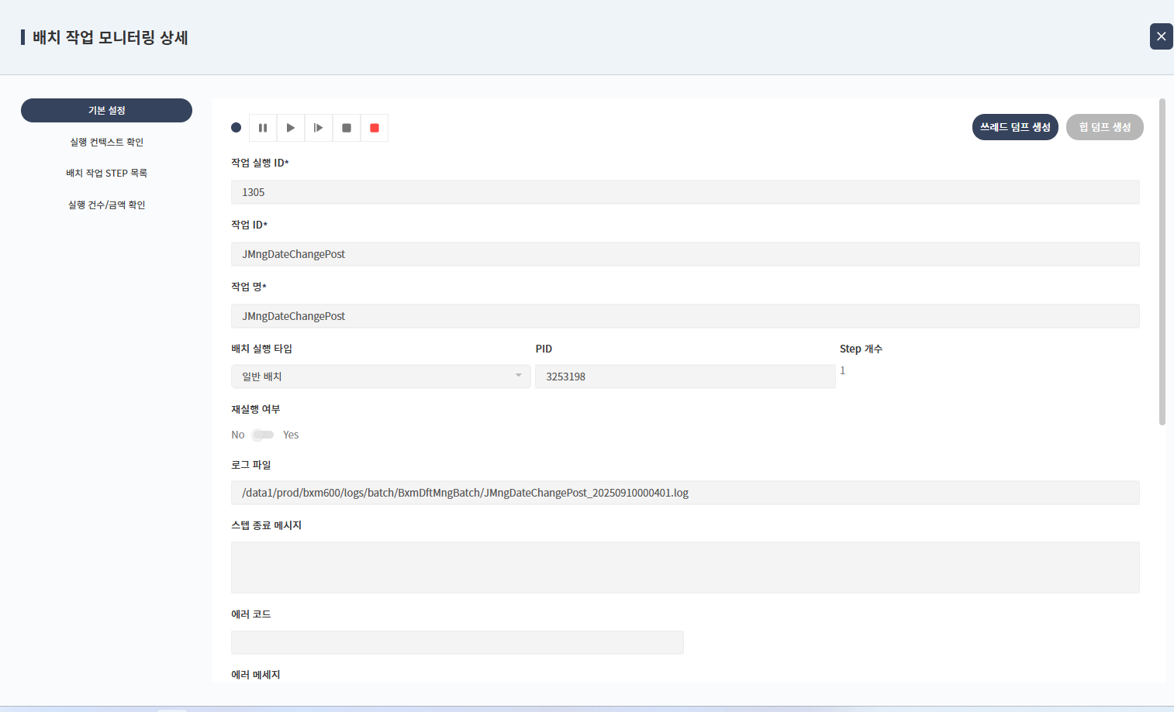Viewport: 1174px width, 712px height.
Task: Open the 실행 컨텍스트 확인 tab
Action: (x=106, y=142)
